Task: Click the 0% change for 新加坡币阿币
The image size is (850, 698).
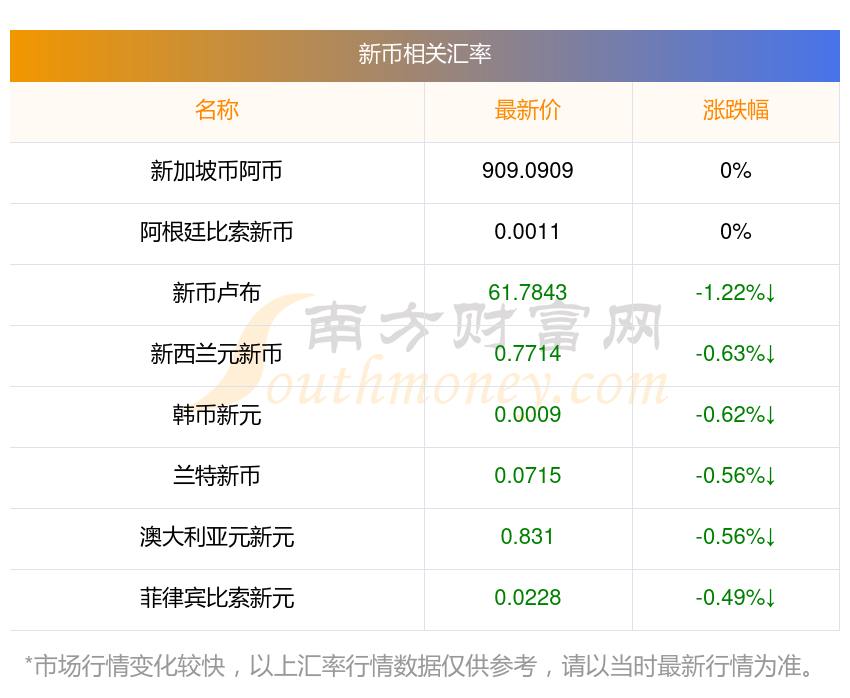Action: [736, 171]
